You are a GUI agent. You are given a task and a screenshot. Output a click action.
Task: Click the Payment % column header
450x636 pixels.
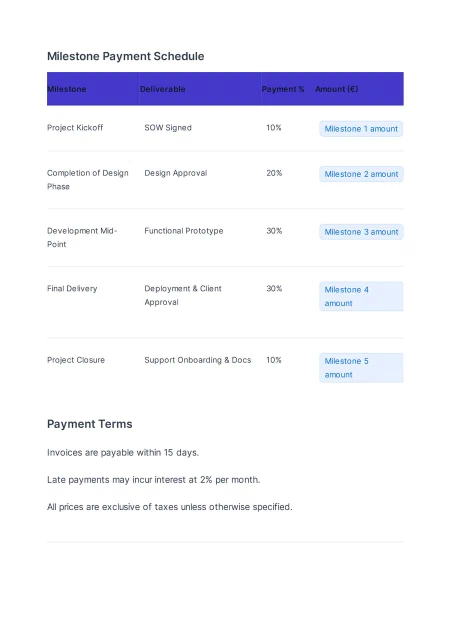click(283, 89)
